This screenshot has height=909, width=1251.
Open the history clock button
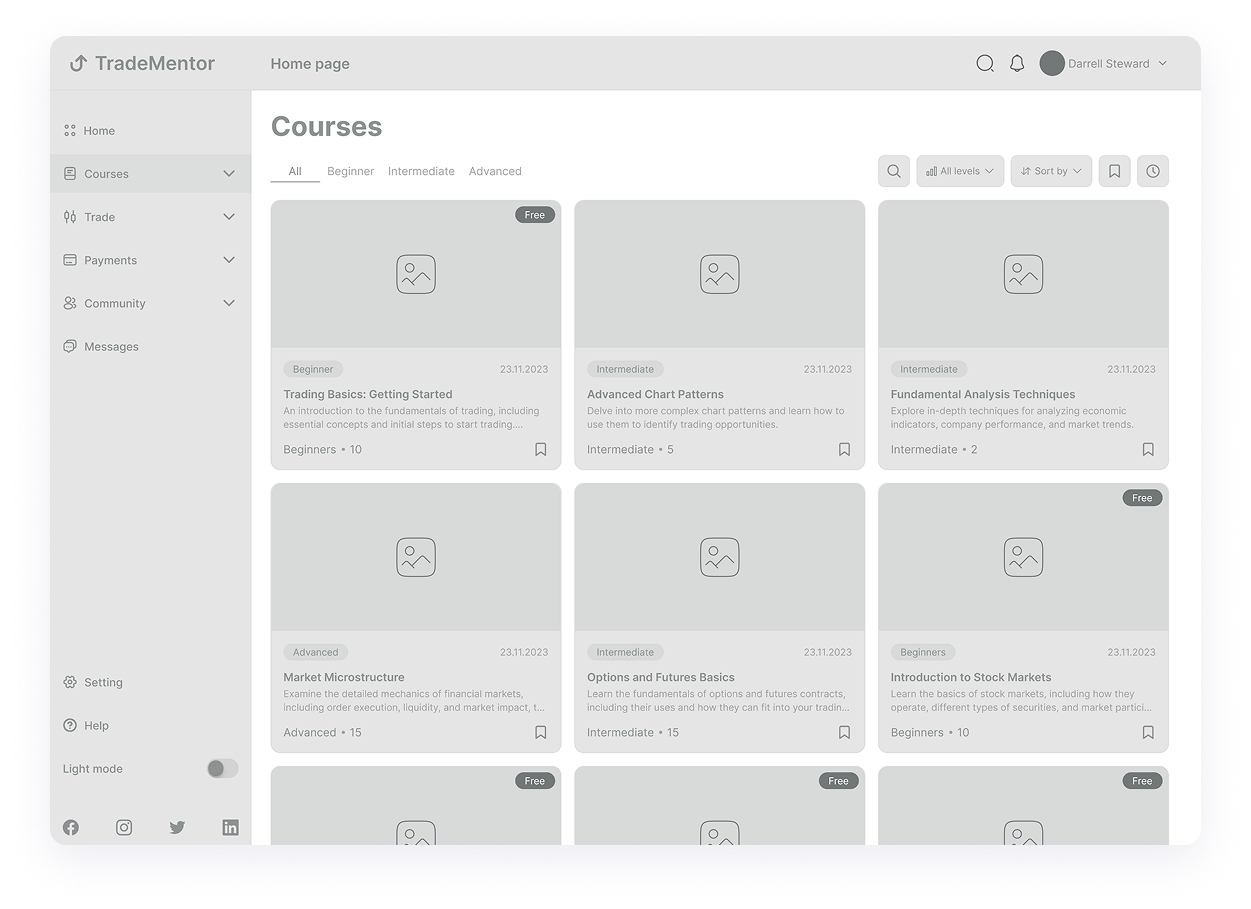(1153, 171)
